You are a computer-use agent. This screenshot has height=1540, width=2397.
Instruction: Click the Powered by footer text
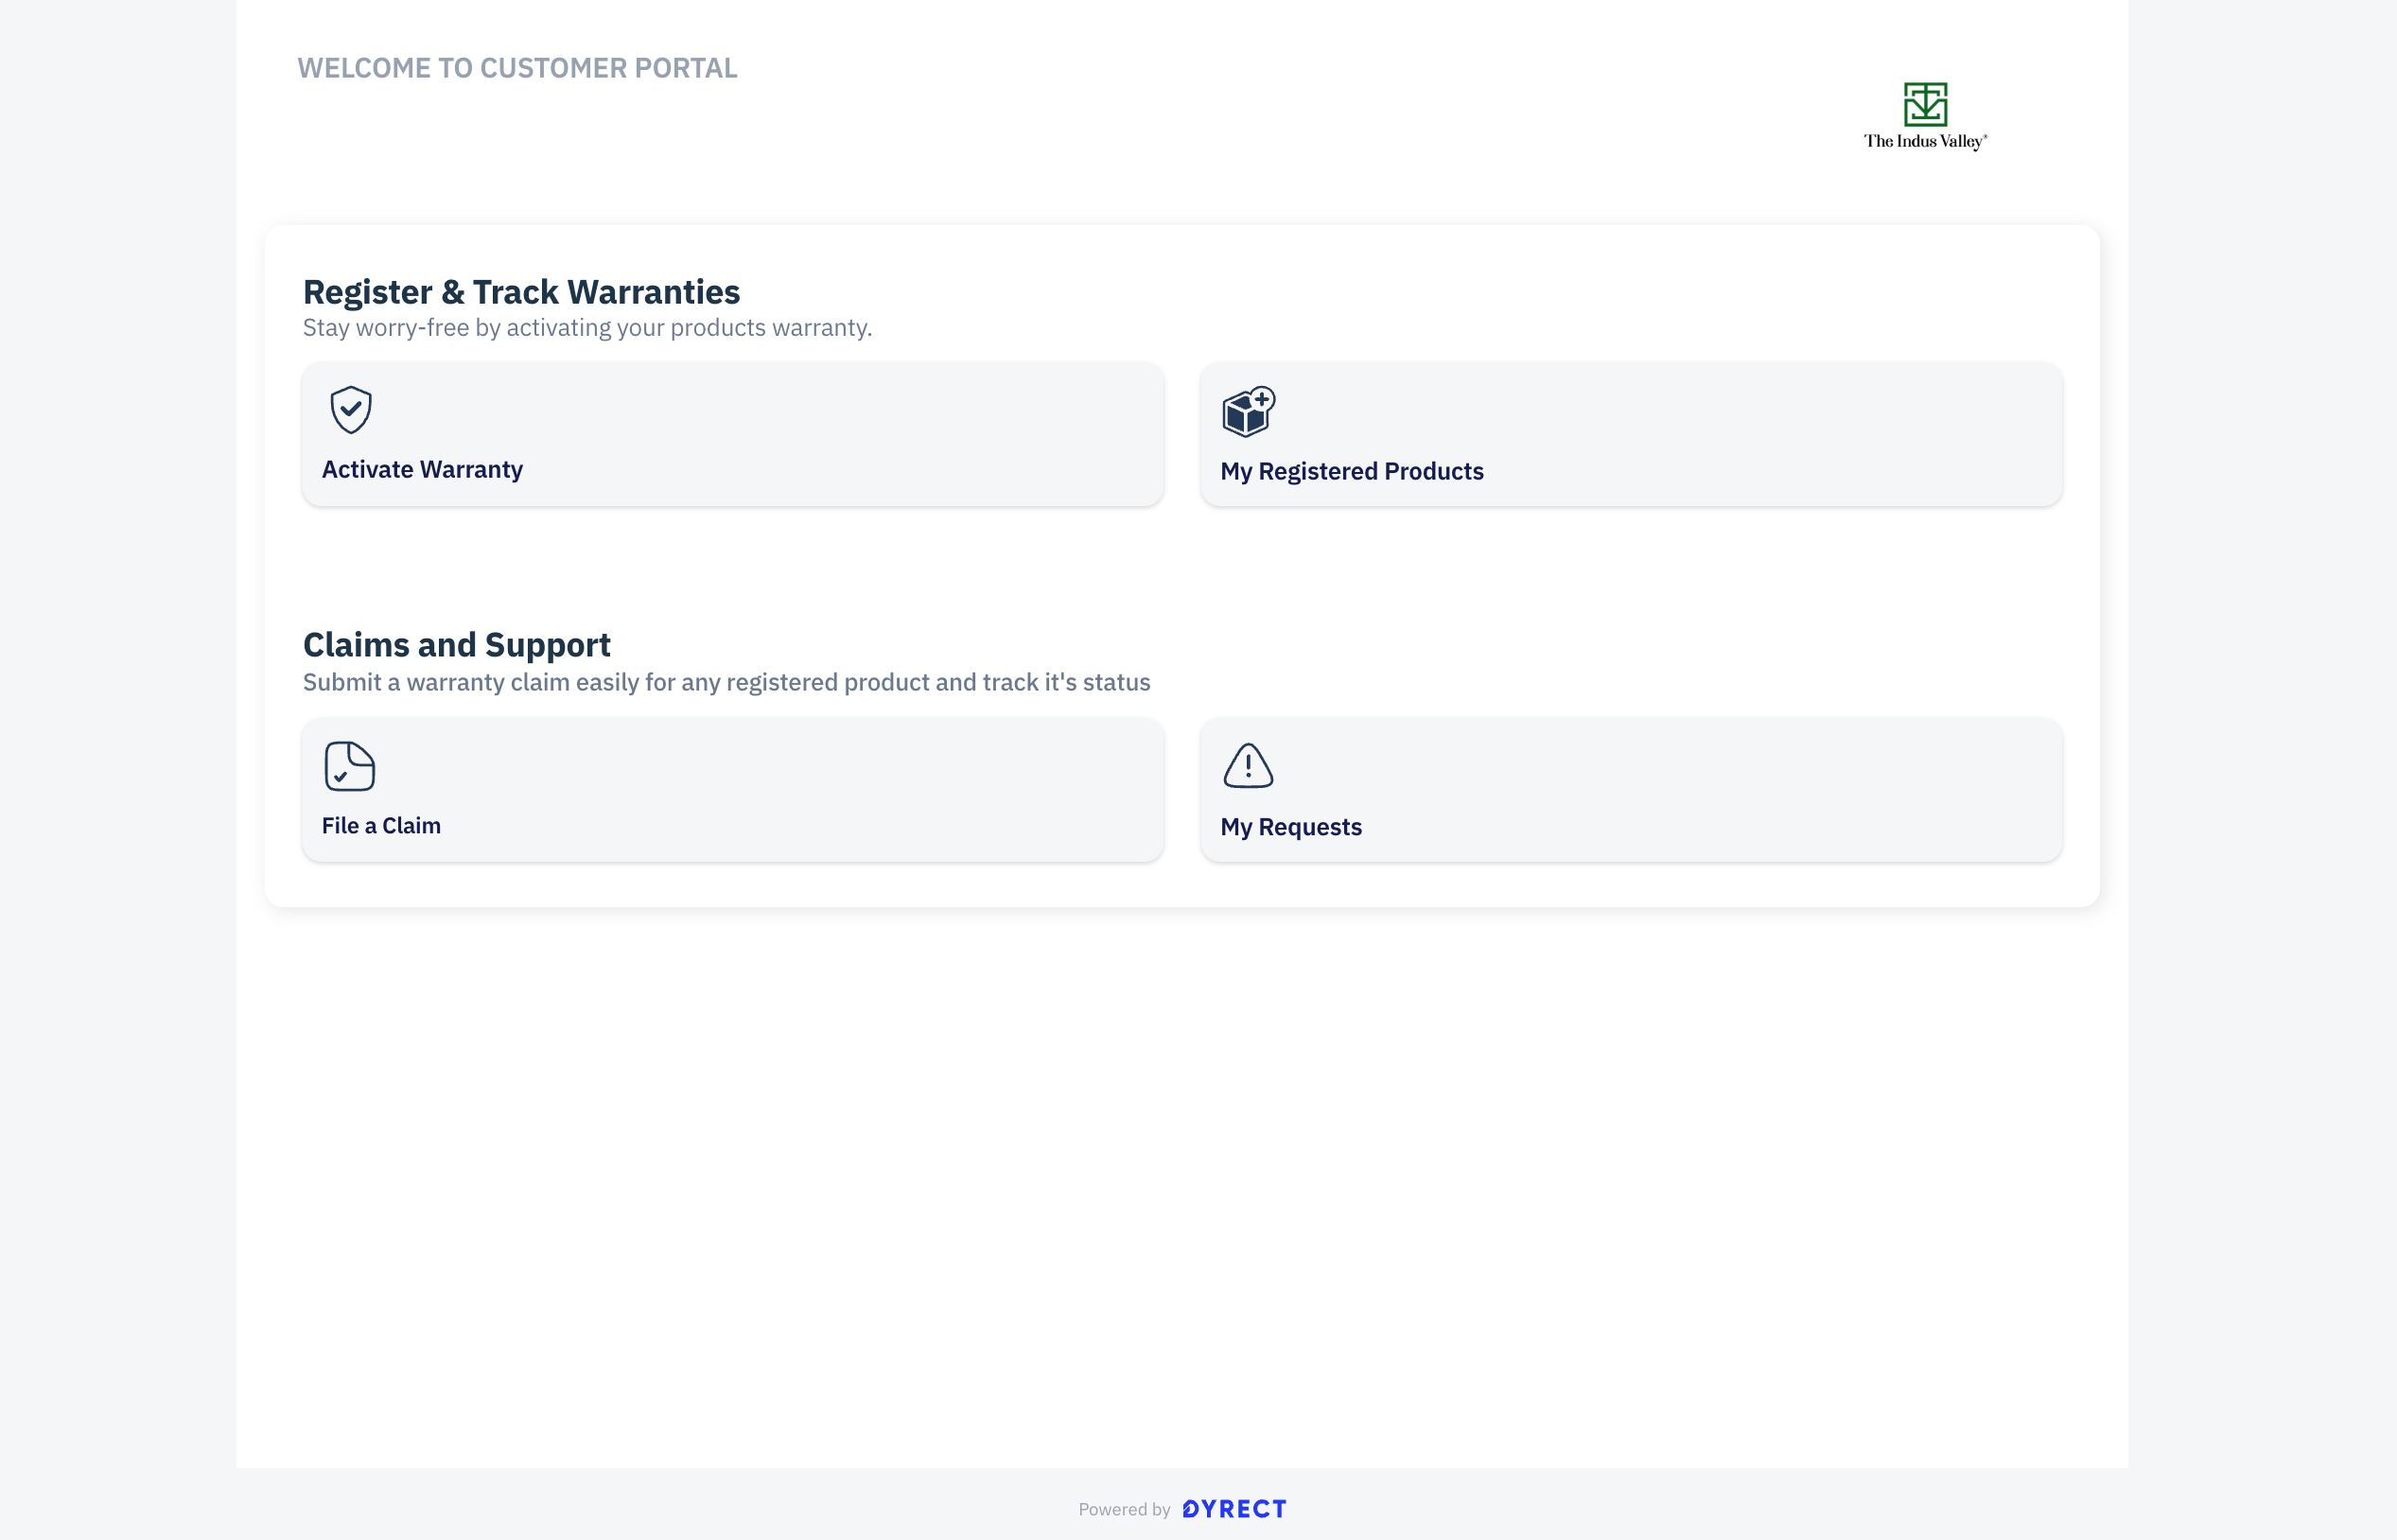[1124, 1510]
